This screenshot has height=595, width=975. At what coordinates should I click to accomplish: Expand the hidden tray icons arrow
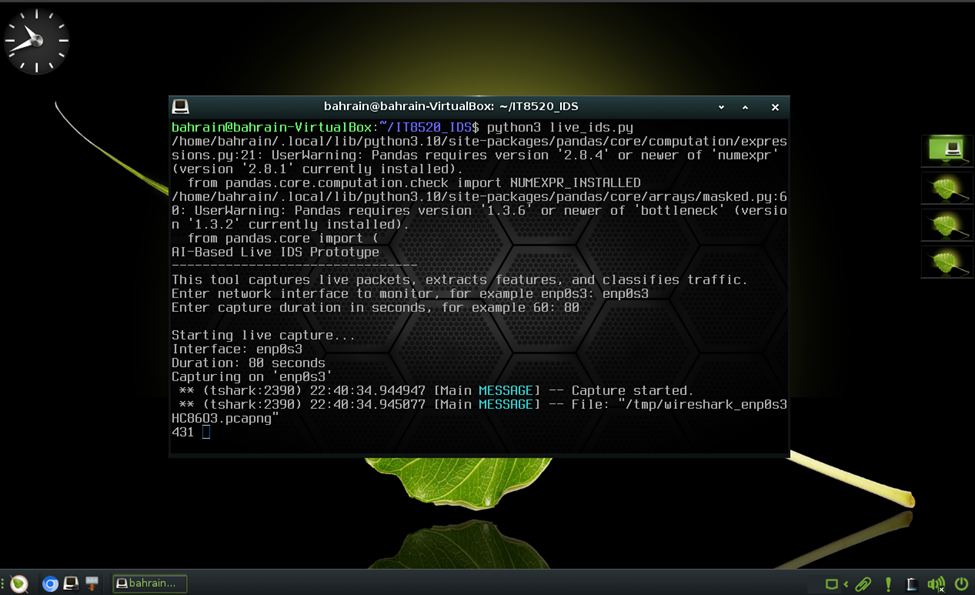pos(846,584)
